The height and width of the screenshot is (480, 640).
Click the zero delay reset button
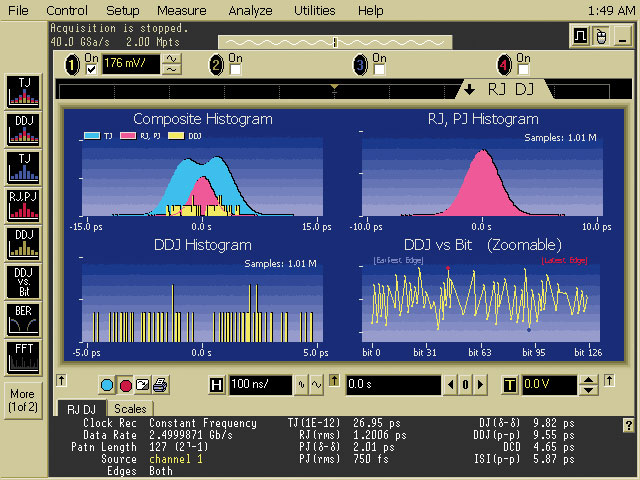465,384
